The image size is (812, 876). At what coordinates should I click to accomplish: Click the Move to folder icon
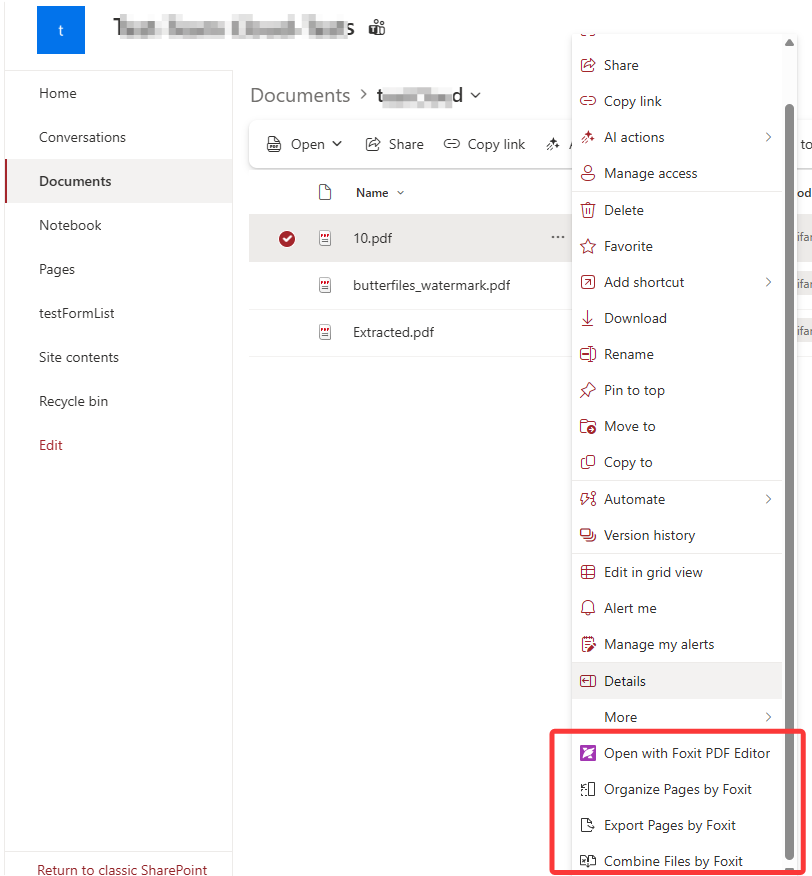(x=587, y=426)
